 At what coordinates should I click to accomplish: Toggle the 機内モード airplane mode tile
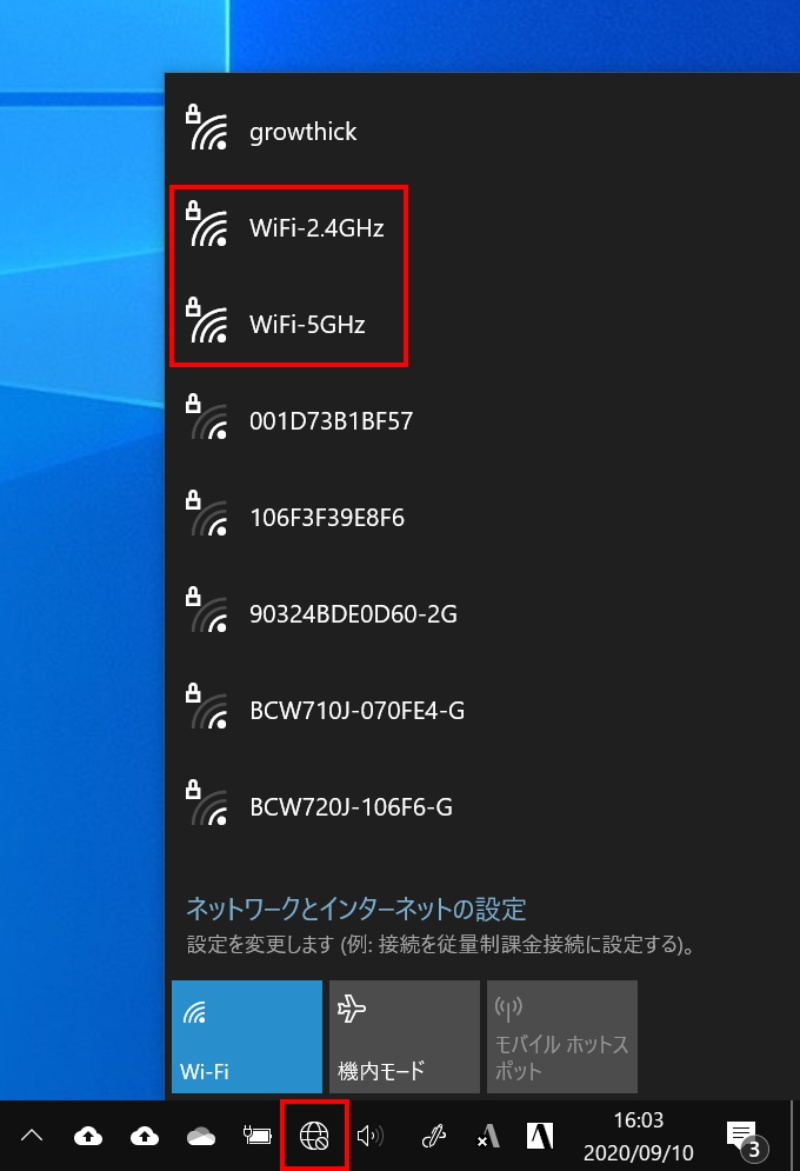(x=404, y=1037)
